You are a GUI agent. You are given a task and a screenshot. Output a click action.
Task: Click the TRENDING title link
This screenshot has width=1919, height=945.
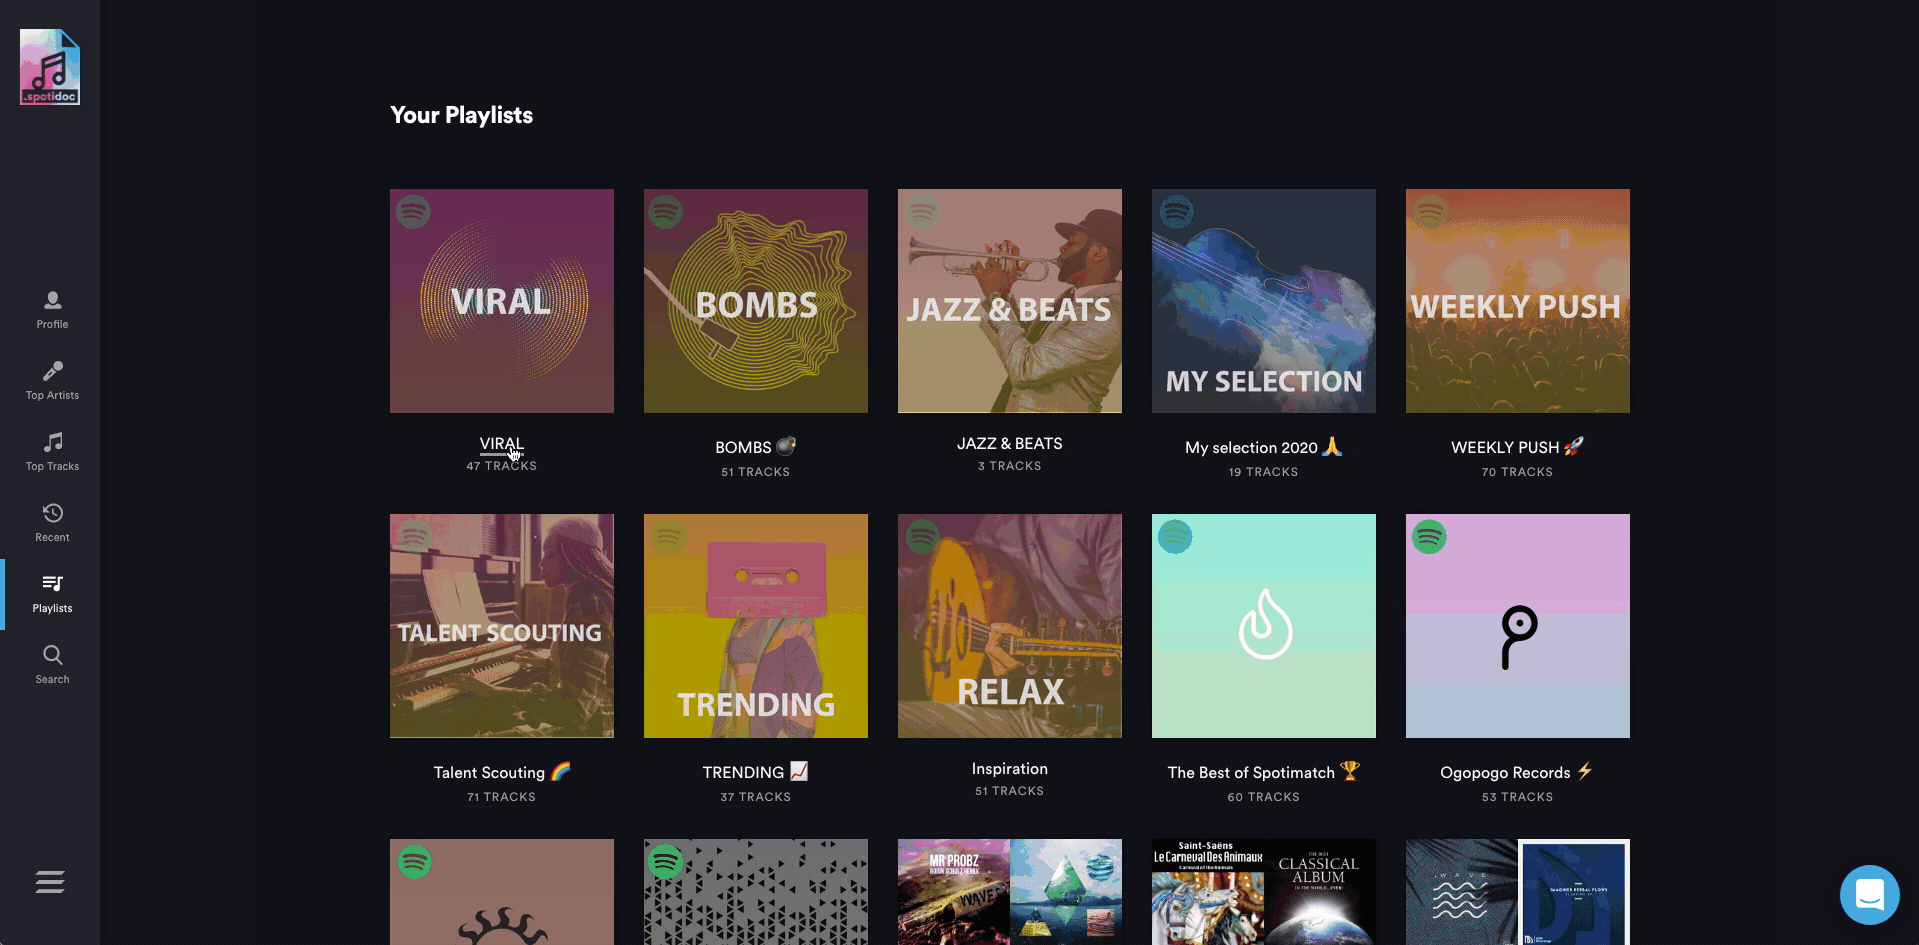[755, 772]
